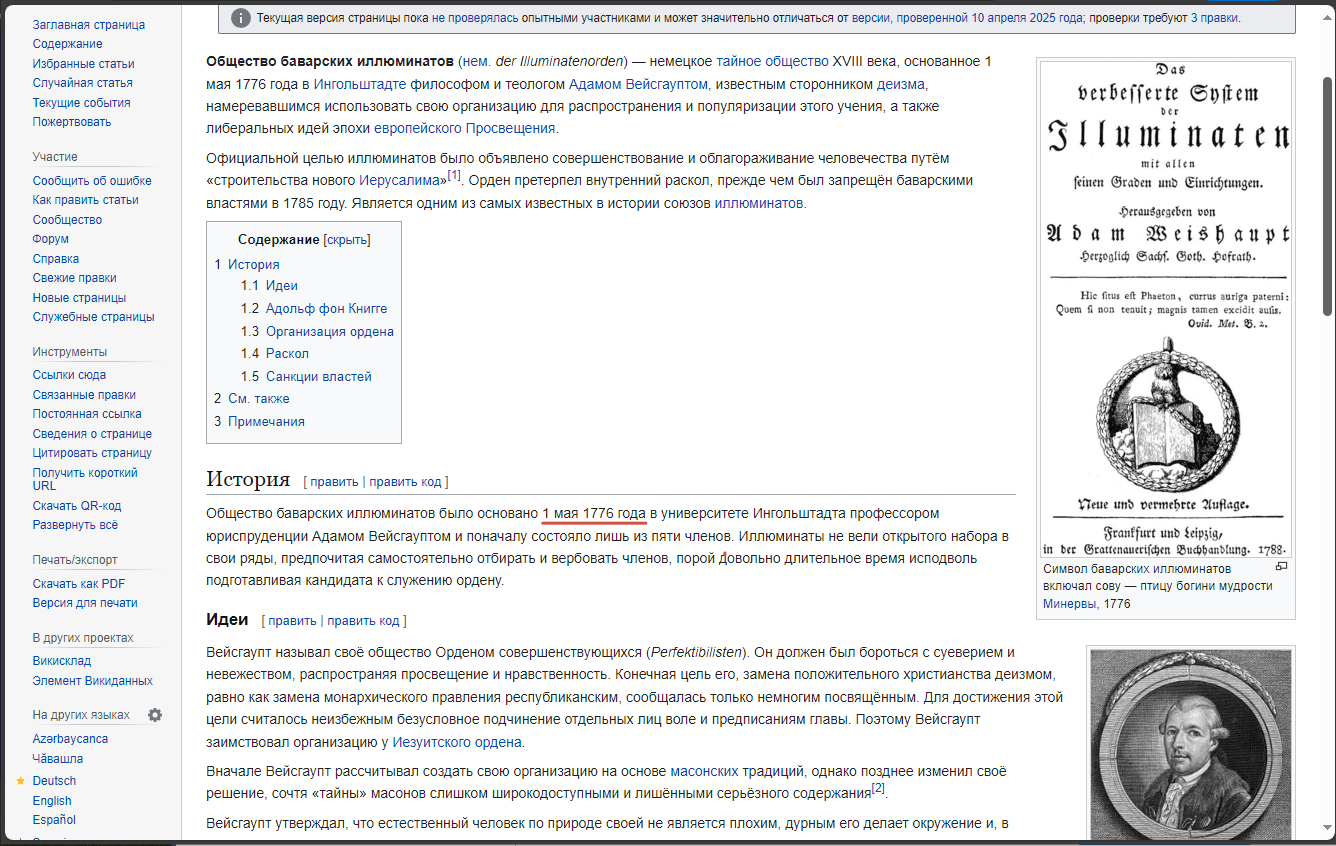Open 'Новые страницы' link
The width and height of the screenshot is (1336, 846).
click(x=79, y=298)
